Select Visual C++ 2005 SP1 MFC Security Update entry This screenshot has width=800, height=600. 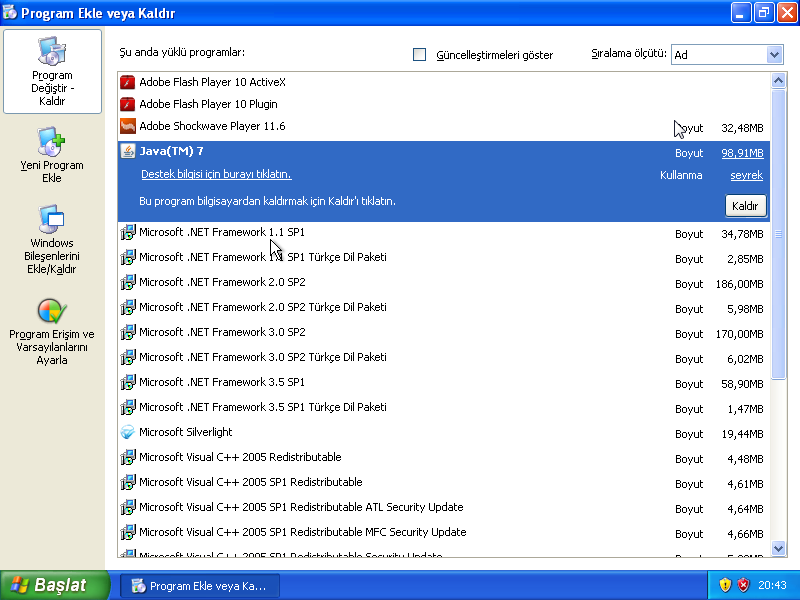[444, 533]
